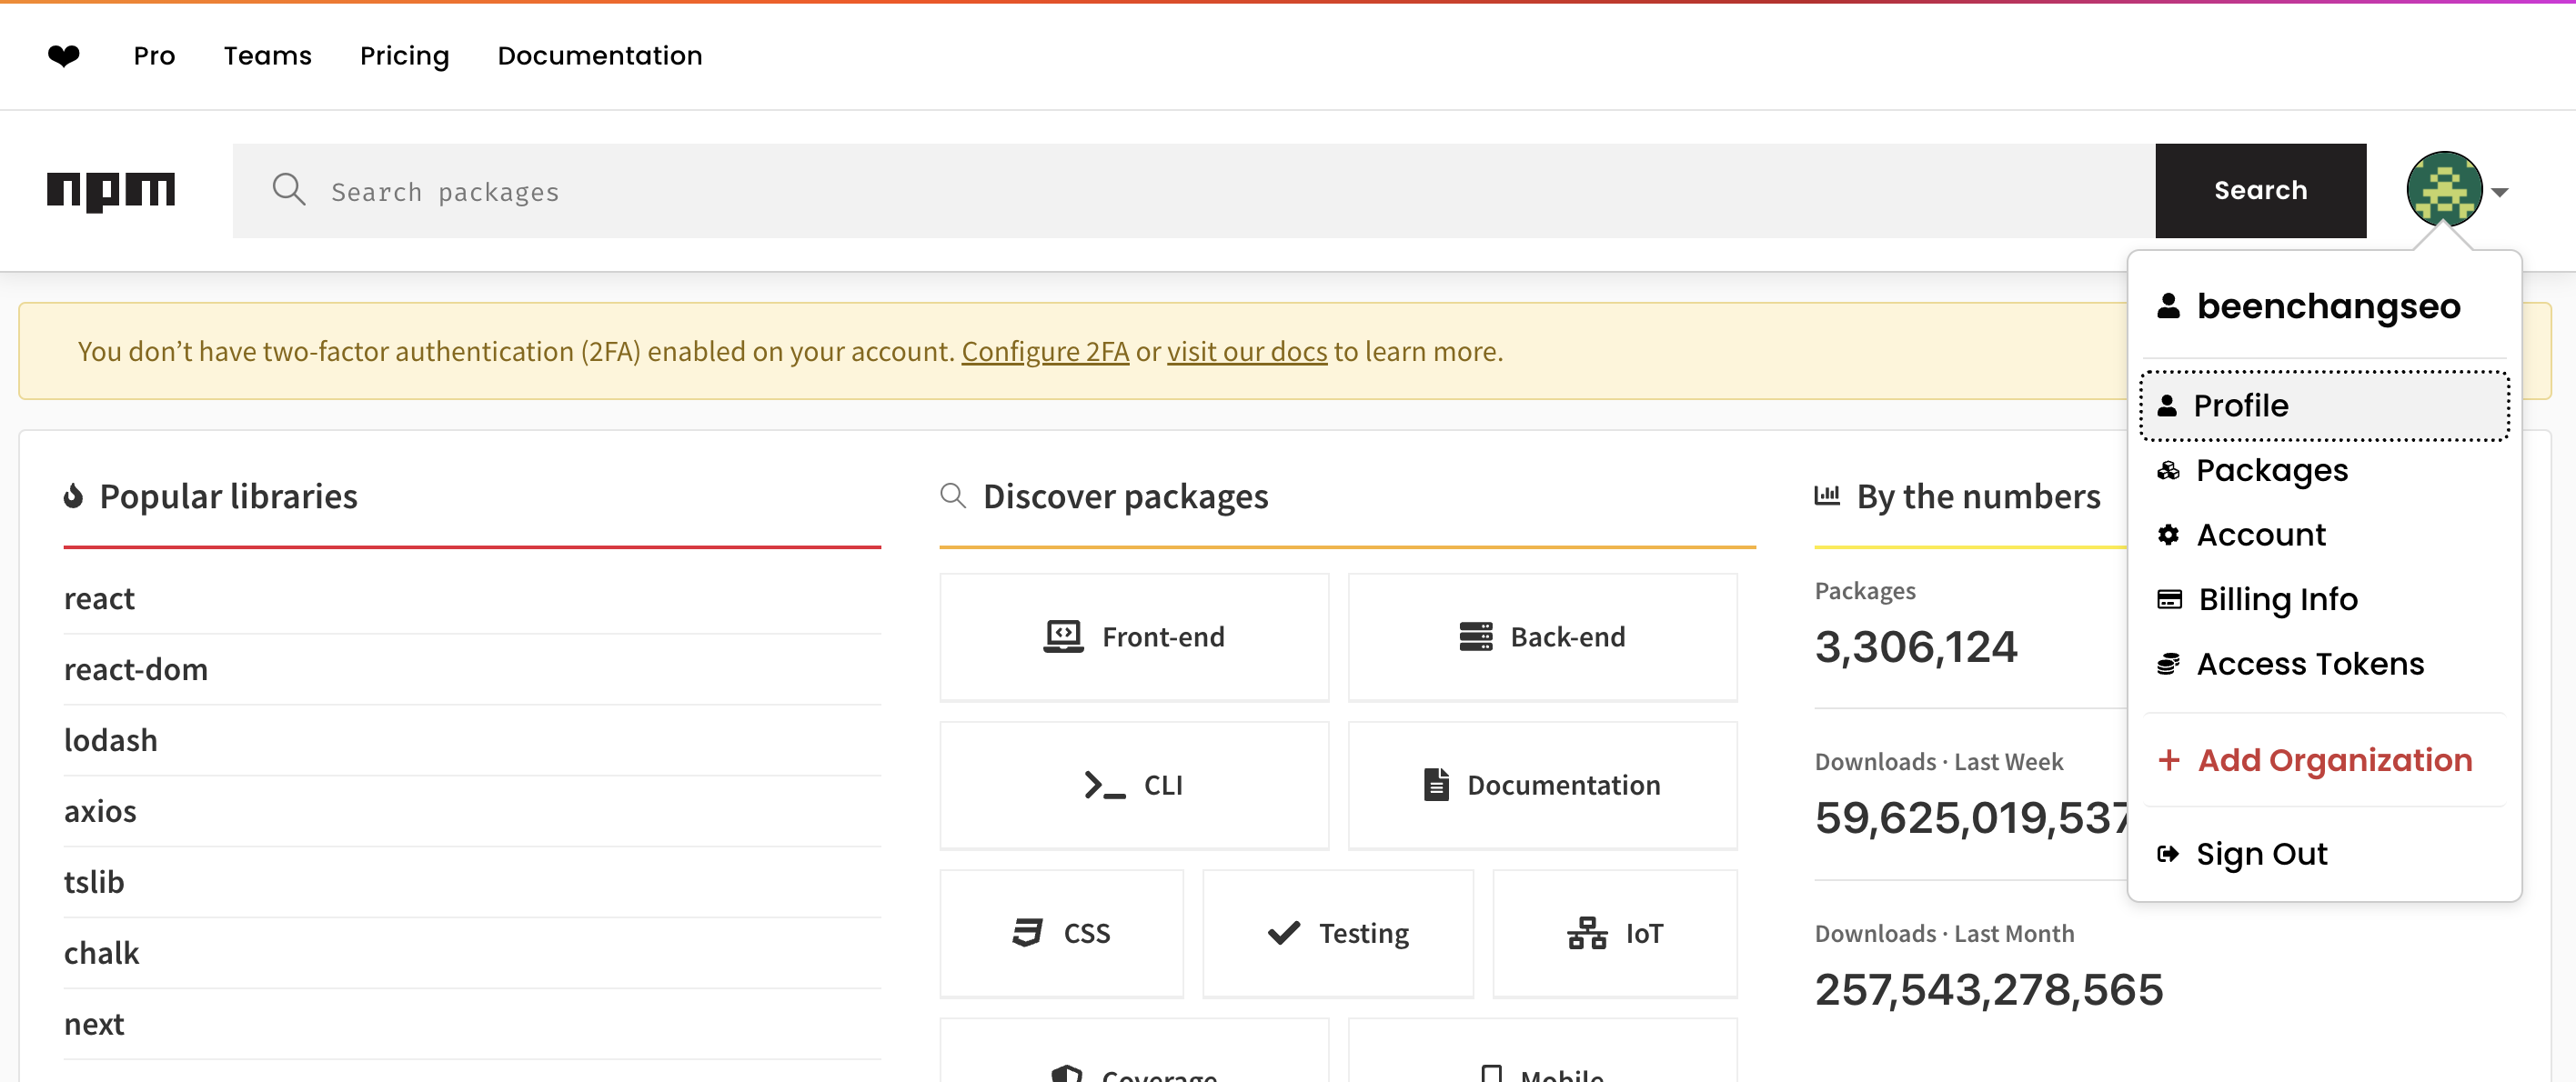This screenshot has height=1082, width=2576.
Task: Click the magnifier icon in search bar
Action: coord(289,190)
